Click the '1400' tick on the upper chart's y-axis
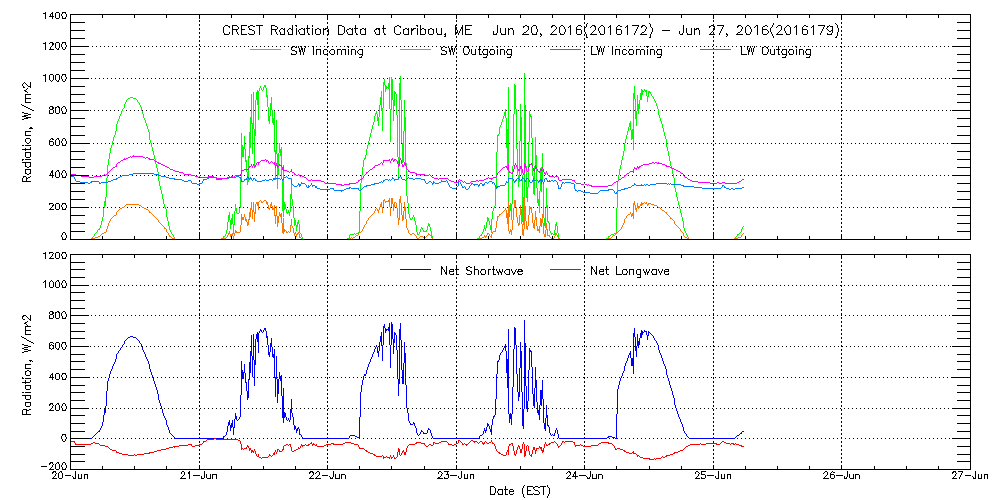Image resolution: width=1000 pixels, height=500 pixels. (55, 18)
